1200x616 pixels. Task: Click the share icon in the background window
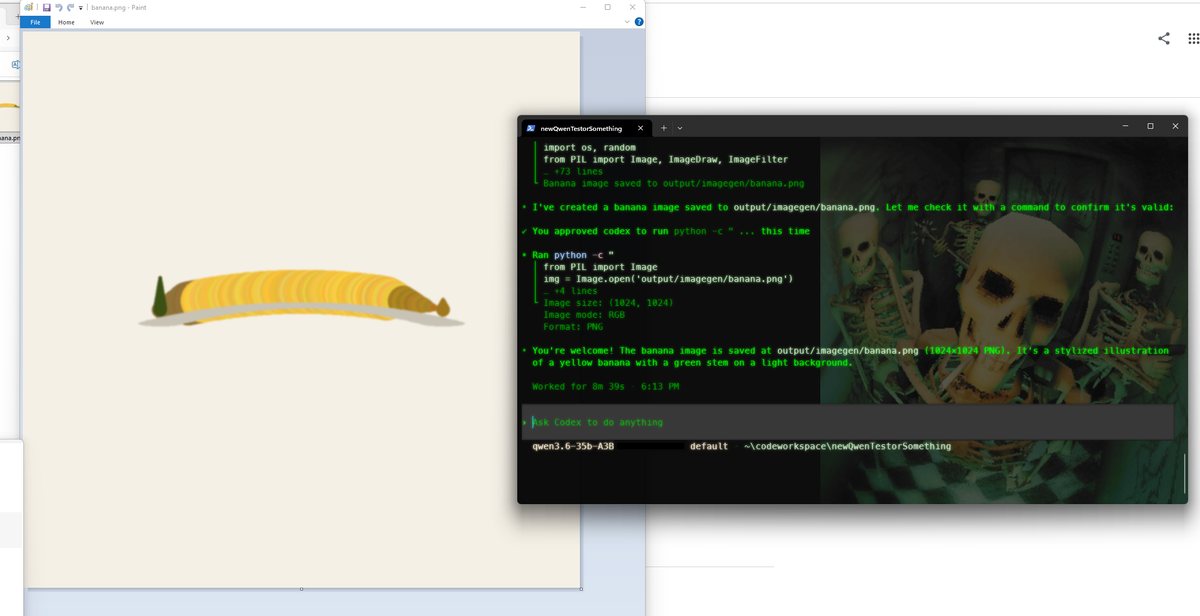[x=1164, y=38]
